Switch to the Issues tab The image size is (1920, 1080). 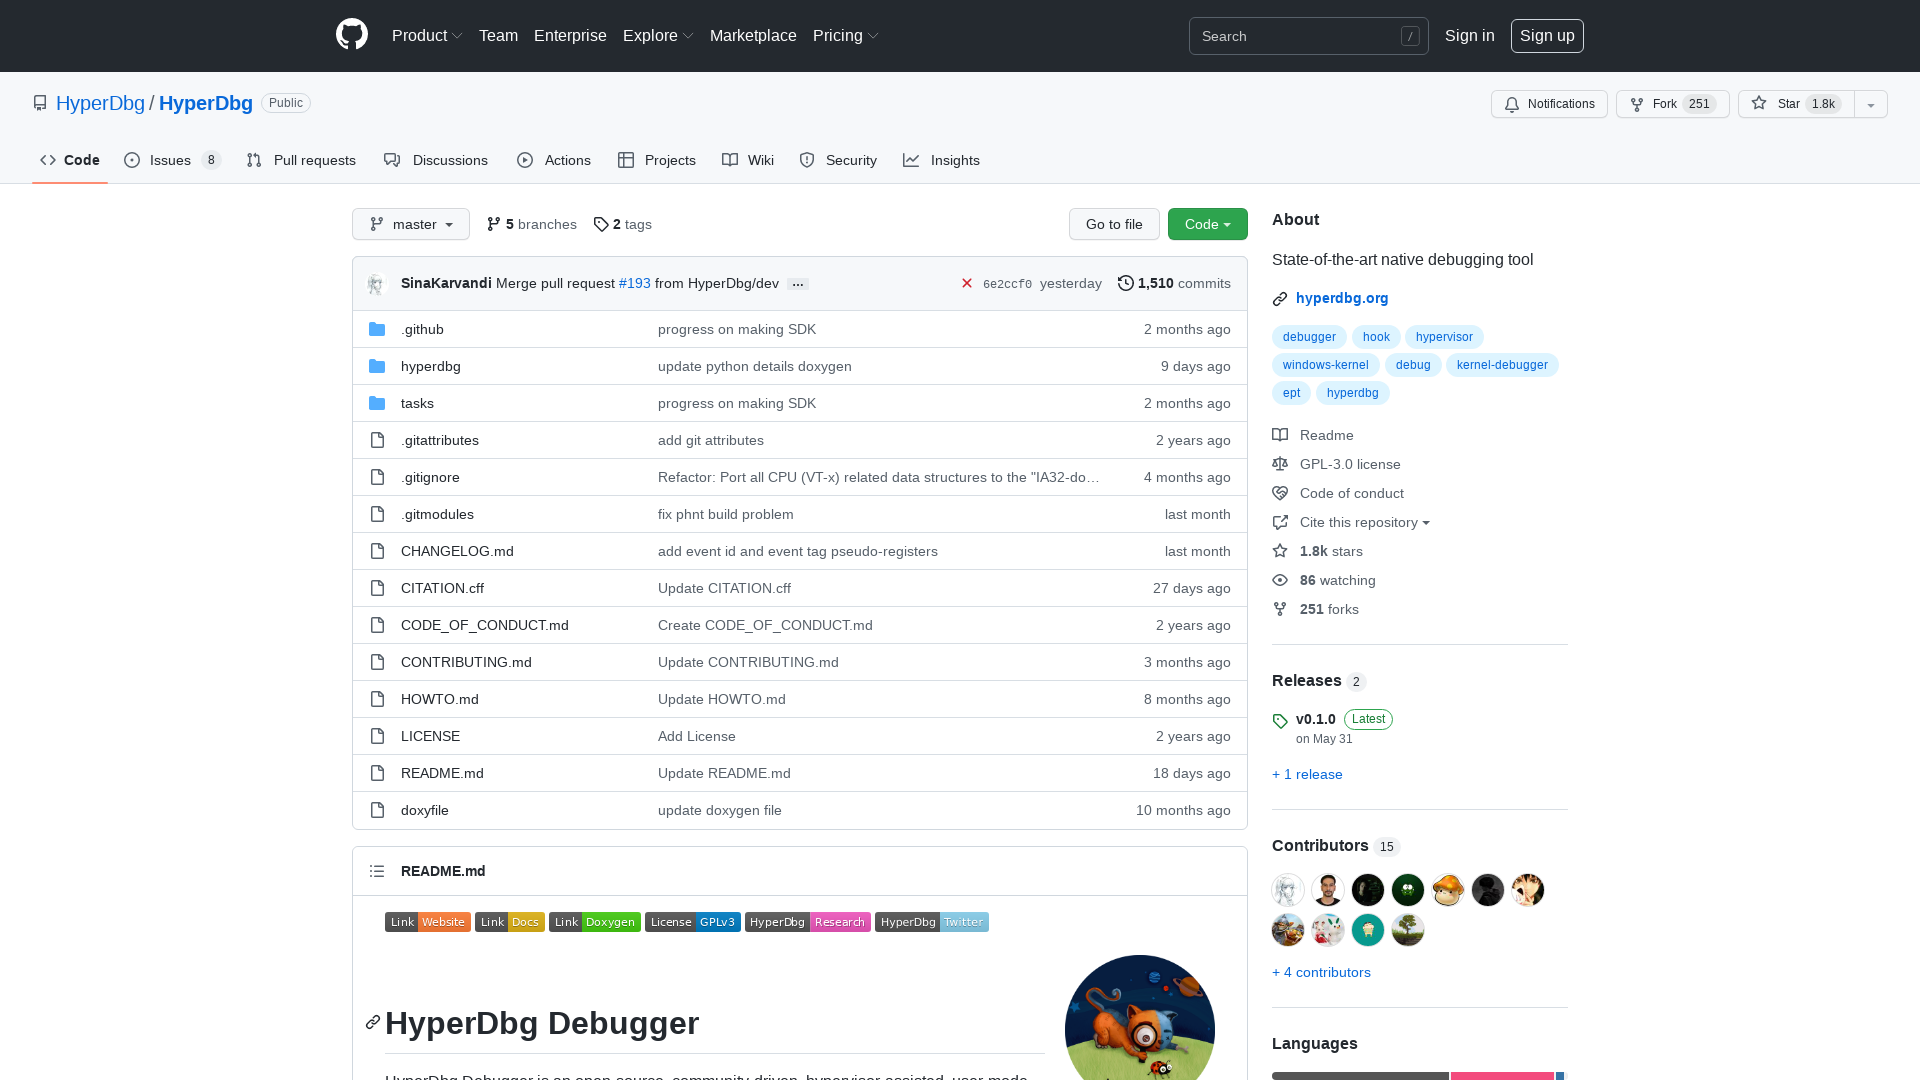[172, 160]
